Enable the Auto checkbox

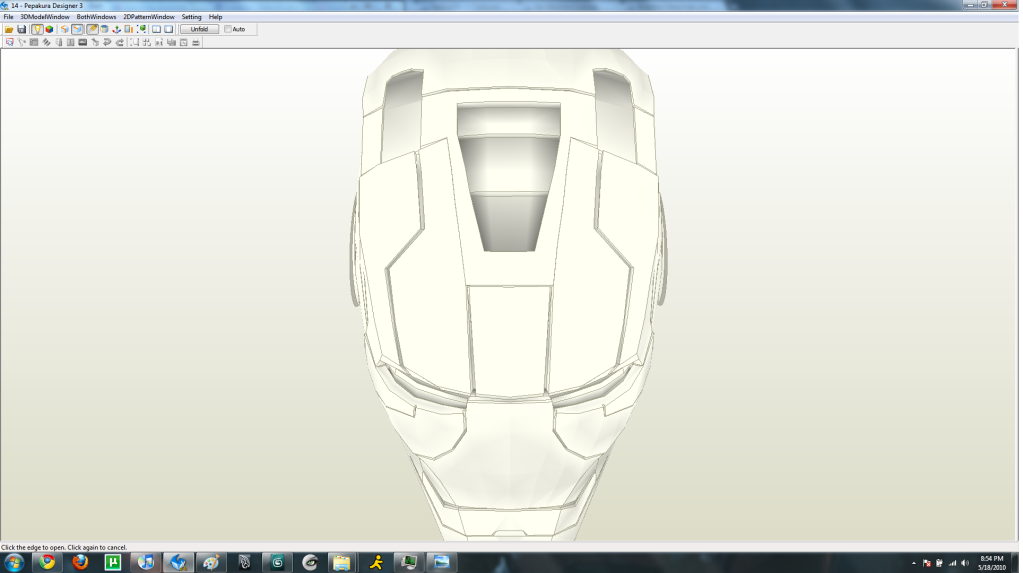(x=228, y=29)
